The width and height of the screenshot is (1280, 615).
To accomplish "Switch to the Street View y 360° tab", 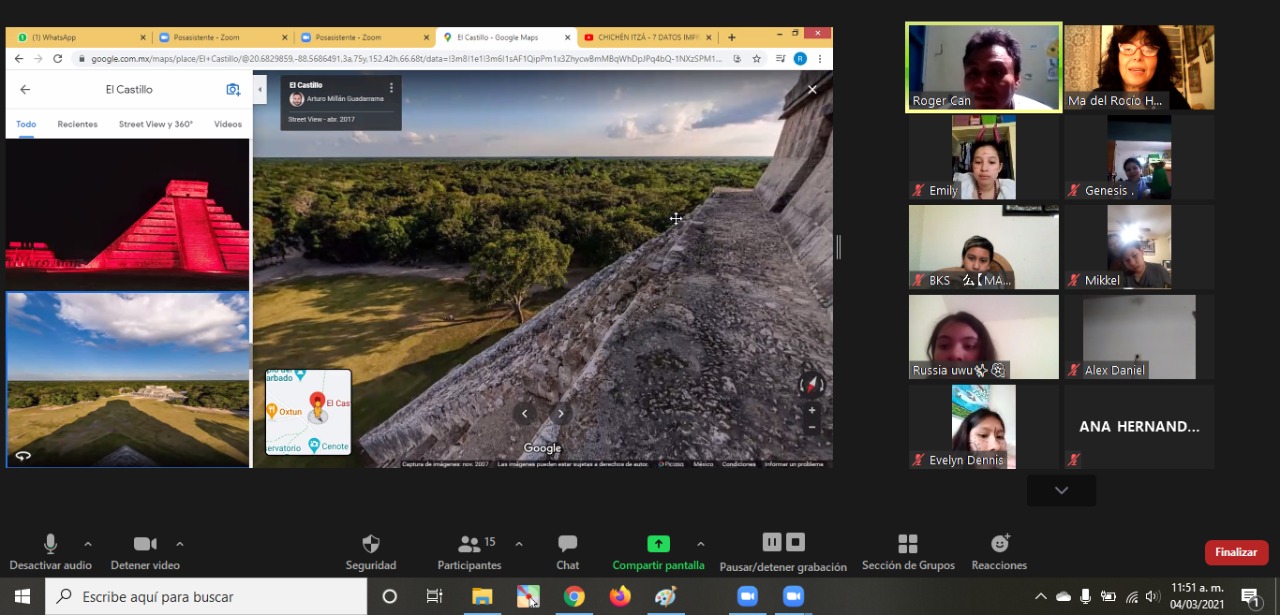I will click(155, 124).
